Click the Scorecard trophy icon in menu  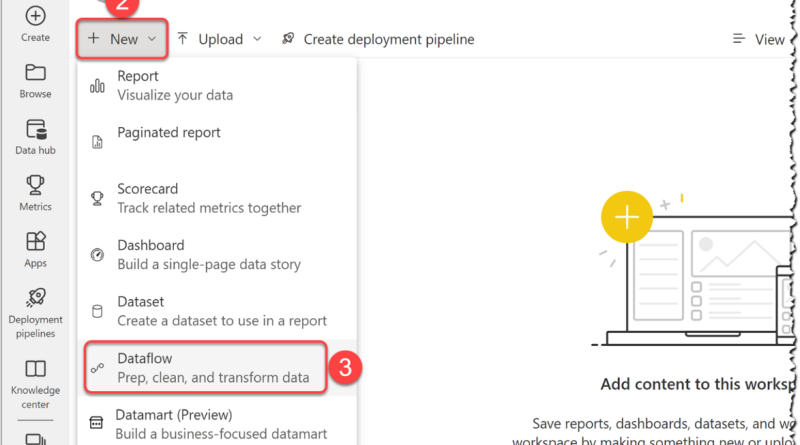[x=97, y=198]
